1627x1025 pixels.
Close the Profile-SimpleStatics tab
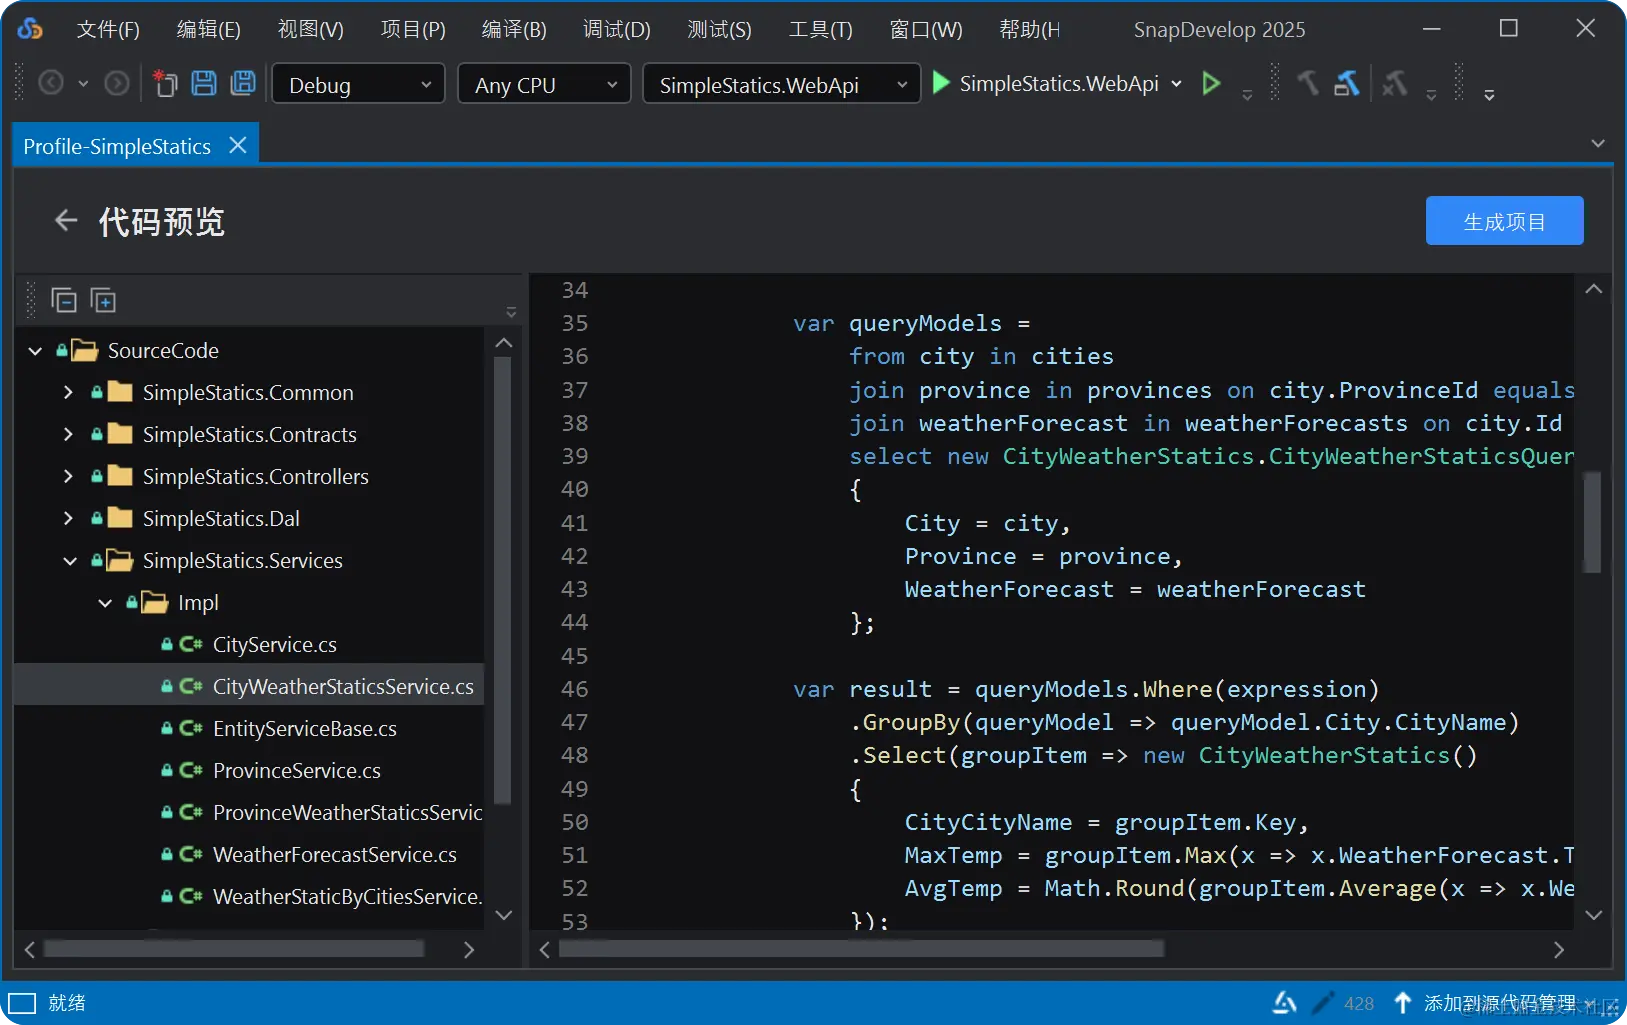(x=238, y=146)
